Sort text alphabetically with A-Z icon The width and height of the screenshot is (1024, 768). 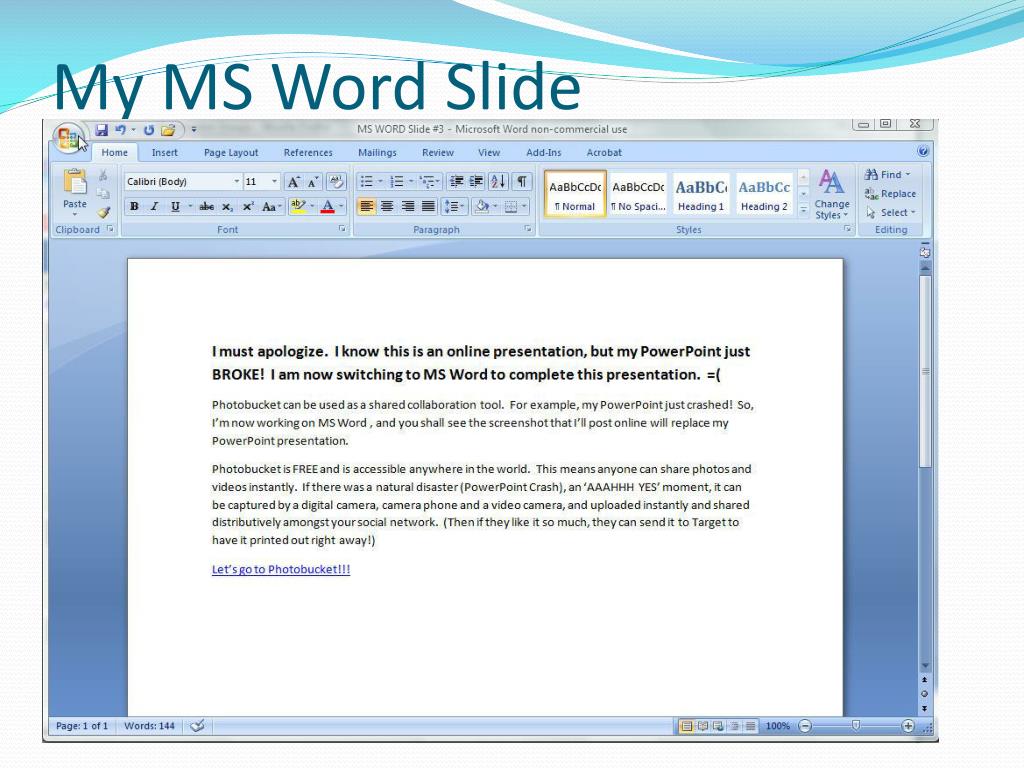coord(498,182)
